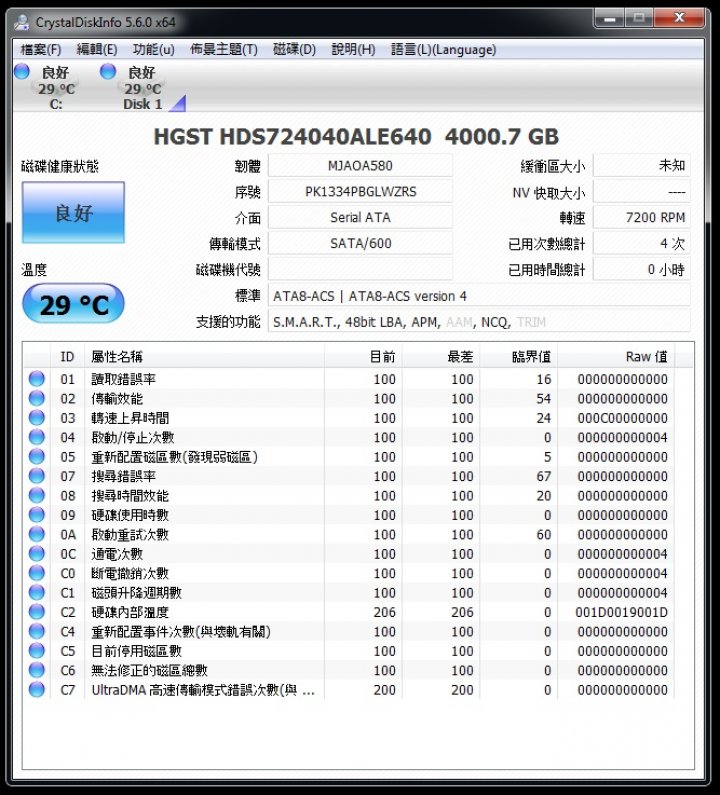Viewport: 720px width, 795px height.
Task: Click the serial number field PK1334PBGLWZRS
Action: (360, 192)
